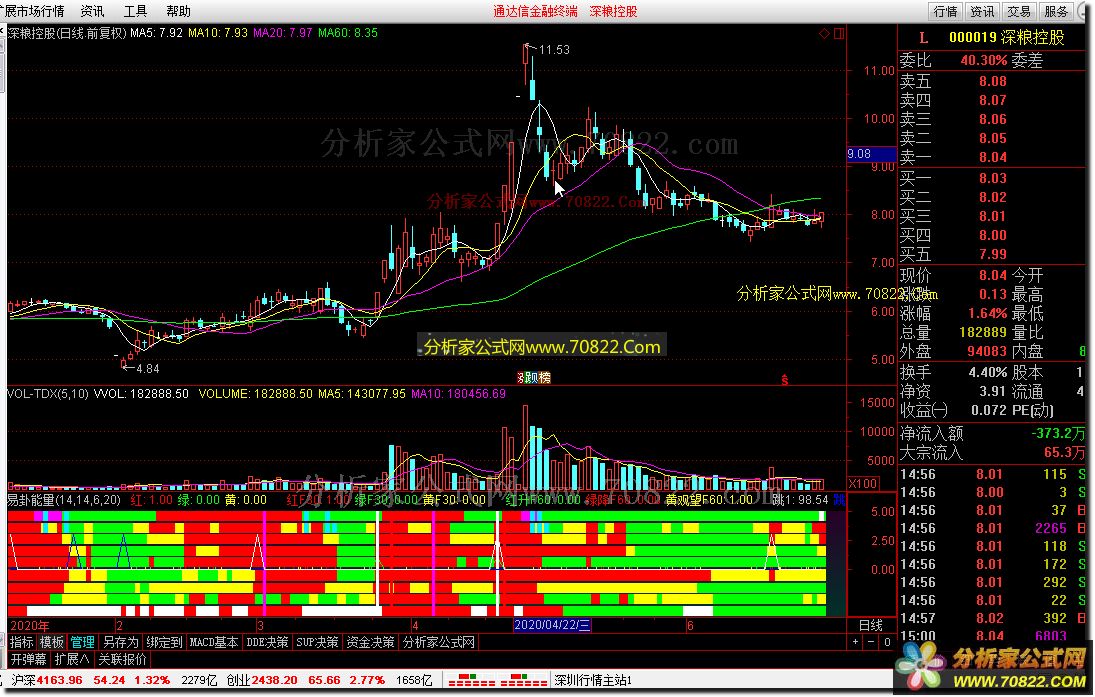
Task: Open the 资讯 menu
Action: click(92, 11)
